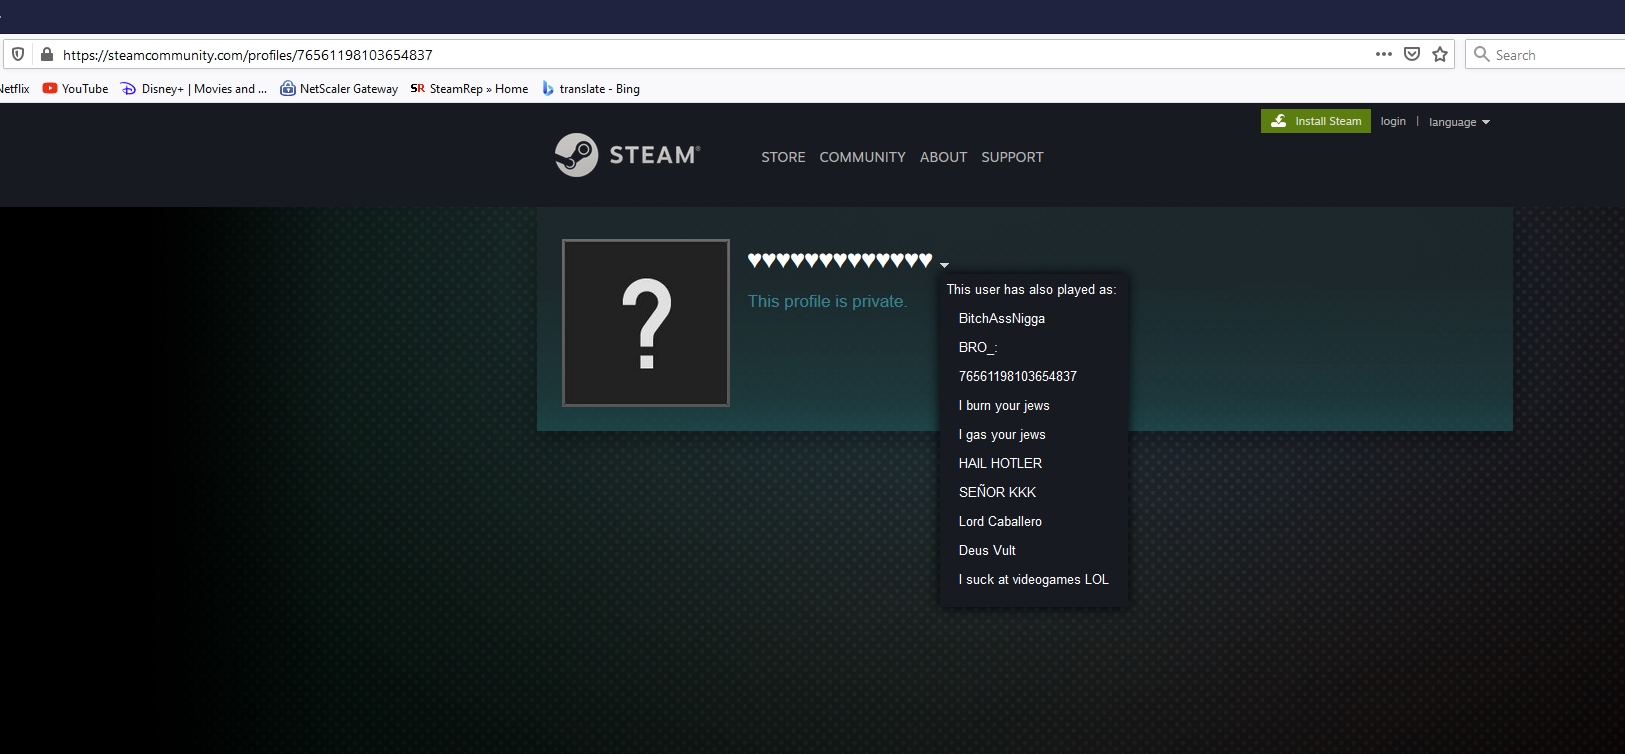Bookmark this page with the star icon
1625x754 pixels.
click(1440, 54)
